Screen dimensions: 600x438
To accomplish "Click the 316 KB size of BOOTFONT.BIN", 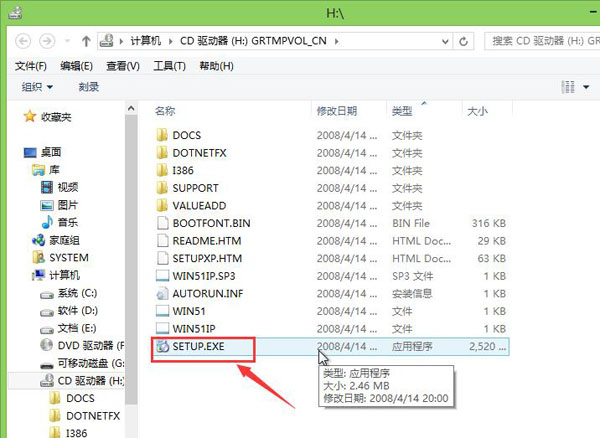I will coord(489,223).
